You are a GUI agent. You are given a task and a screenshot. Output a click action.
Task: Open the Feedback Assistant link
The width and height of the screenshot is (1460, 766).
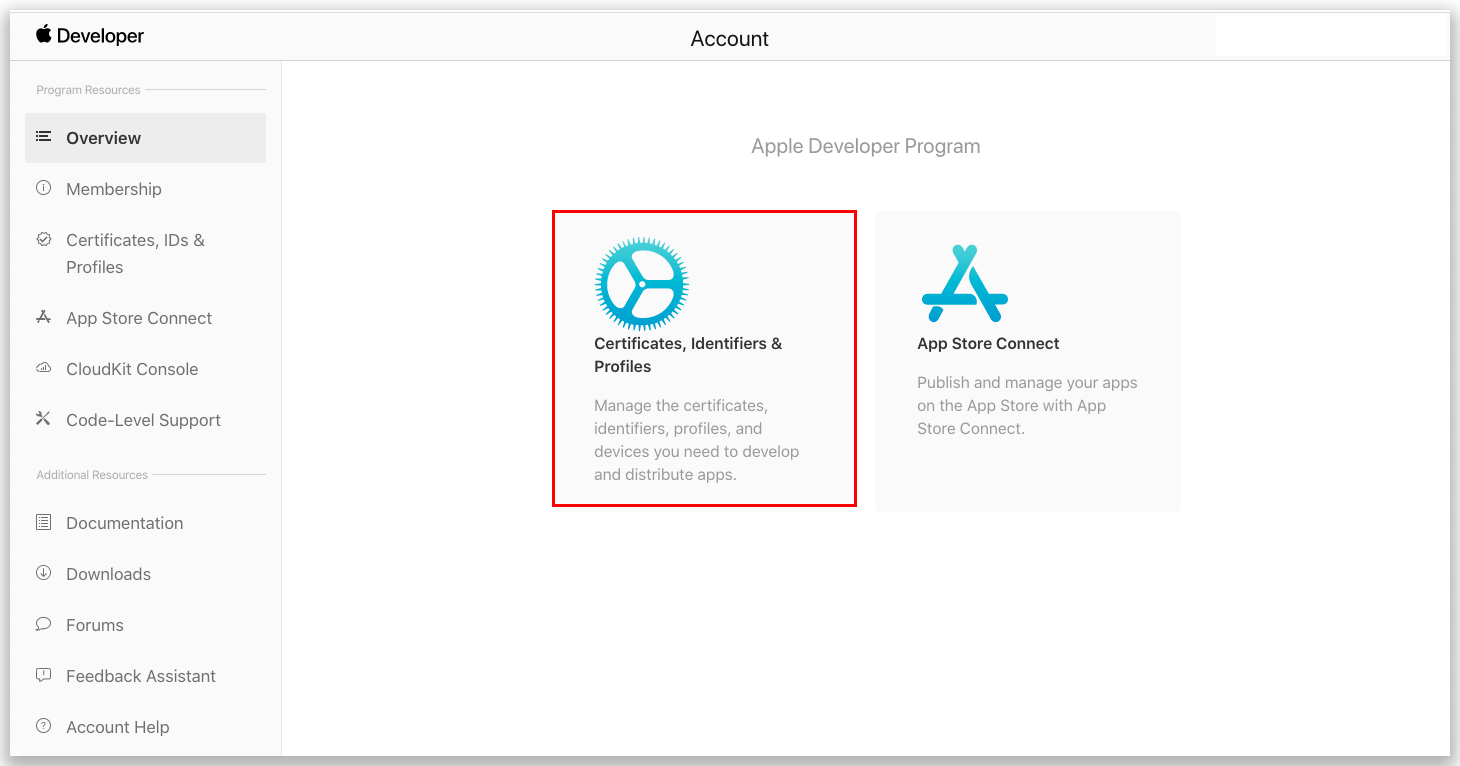(141, 676)
